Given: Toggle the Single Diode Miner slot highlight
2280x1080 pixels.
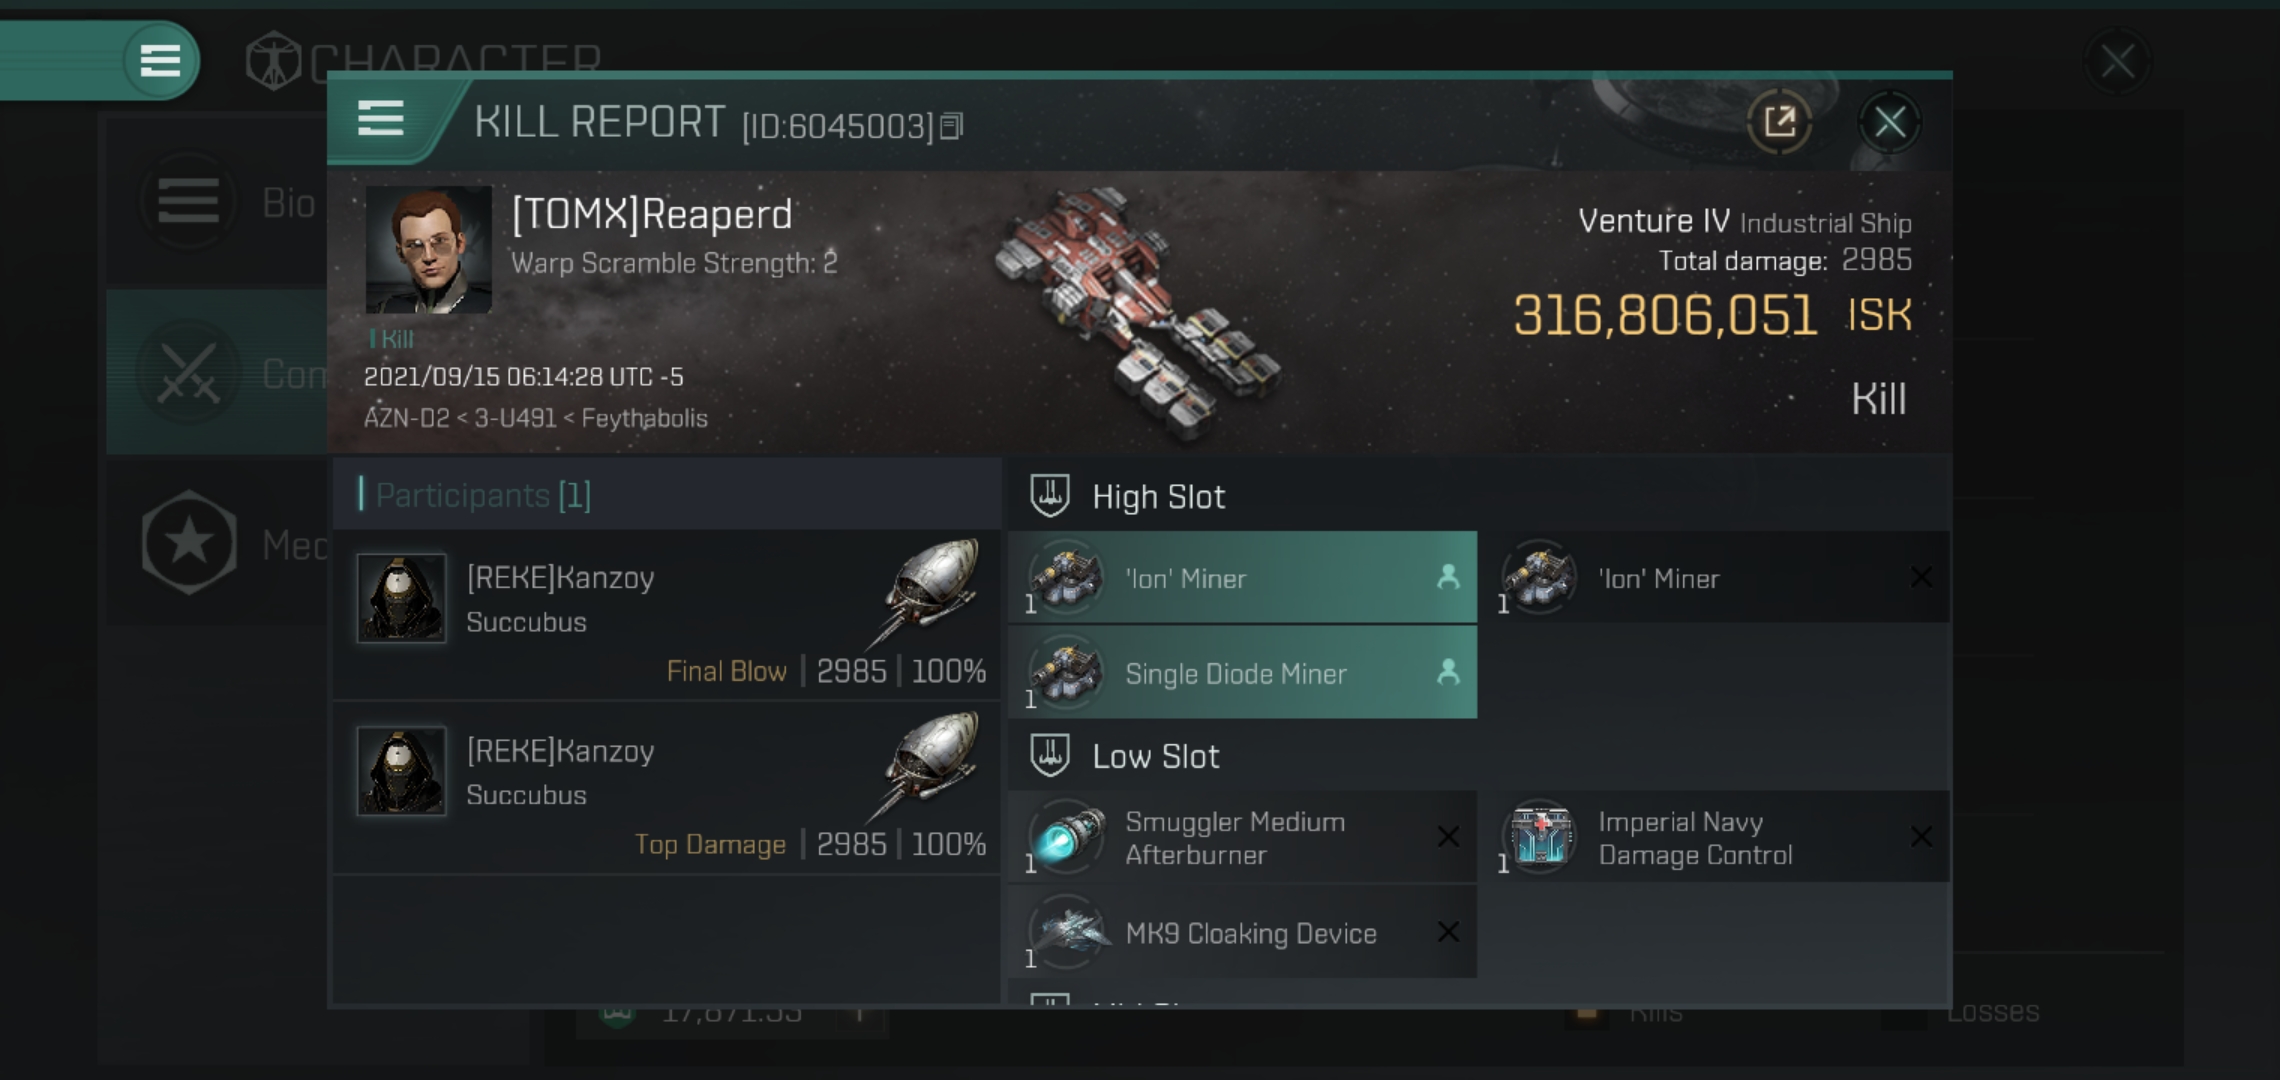Looking at the screenshot, I should pyautogui.click(x=1245, y=672).
